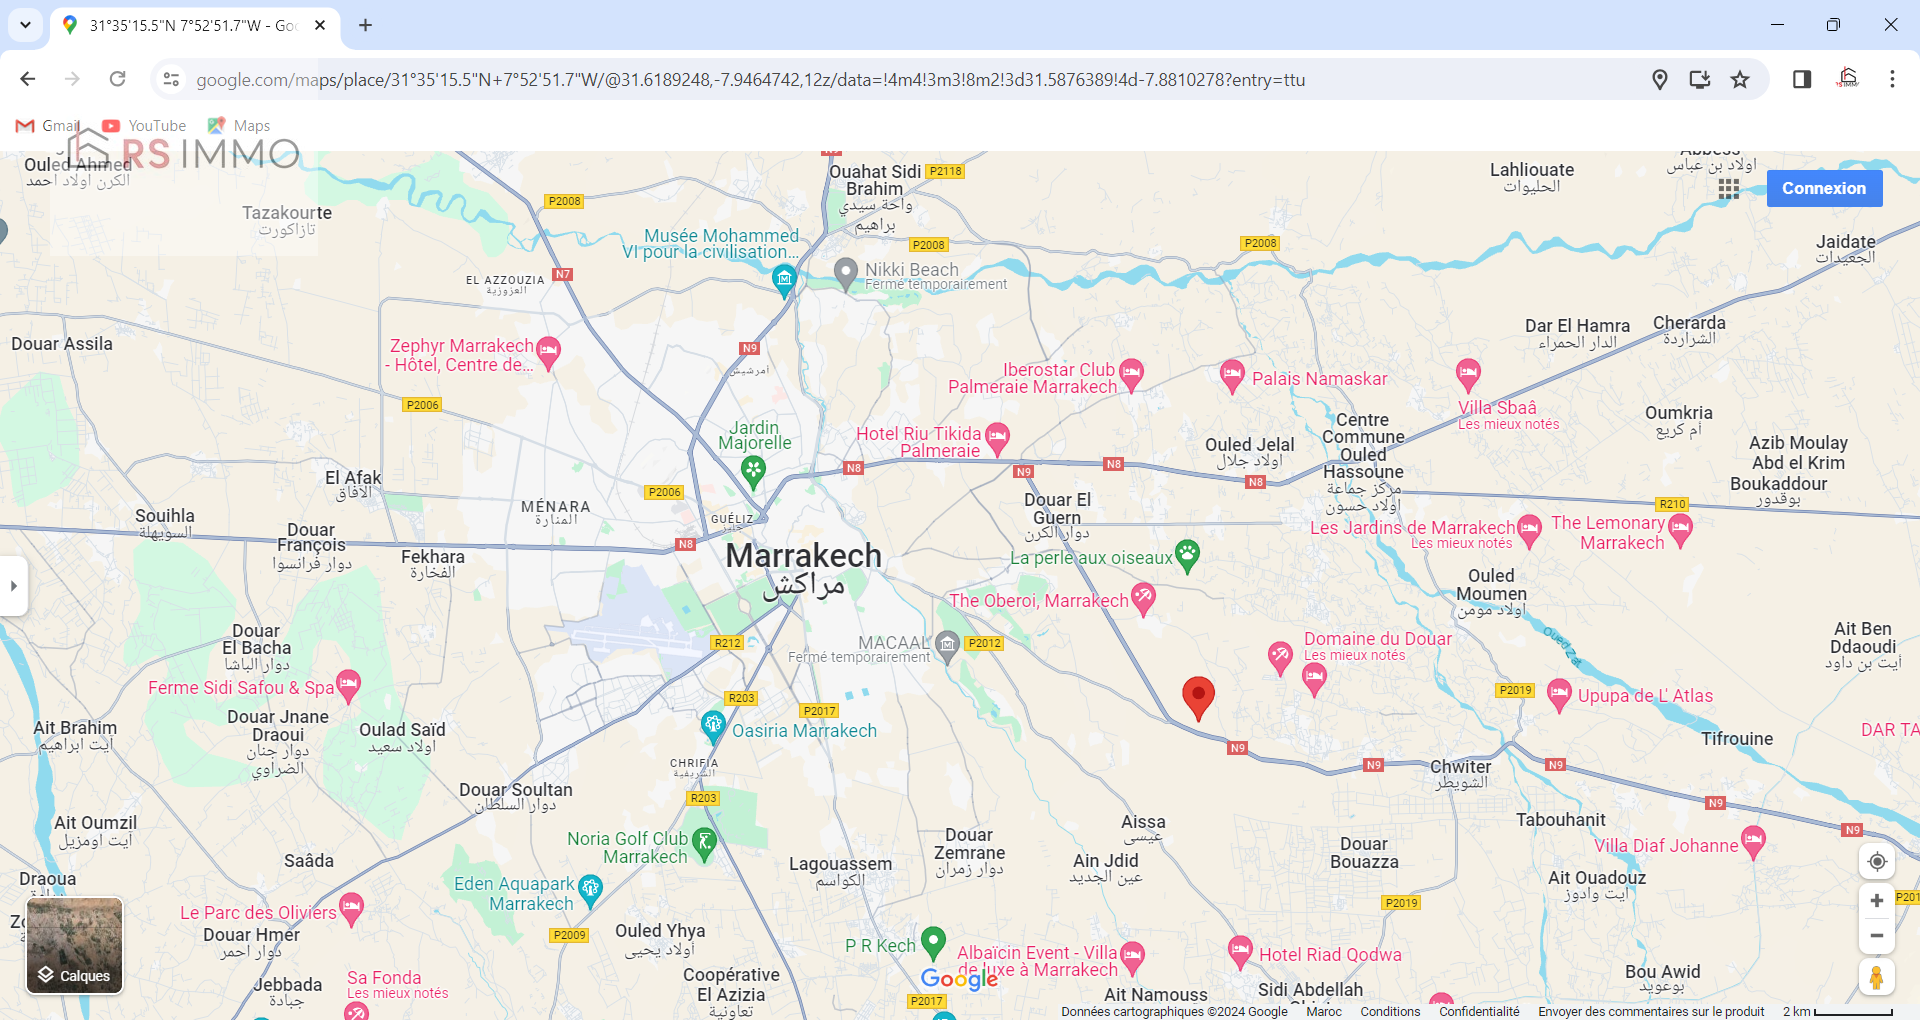Click the Connexion sign-in button

(1824, 188)
